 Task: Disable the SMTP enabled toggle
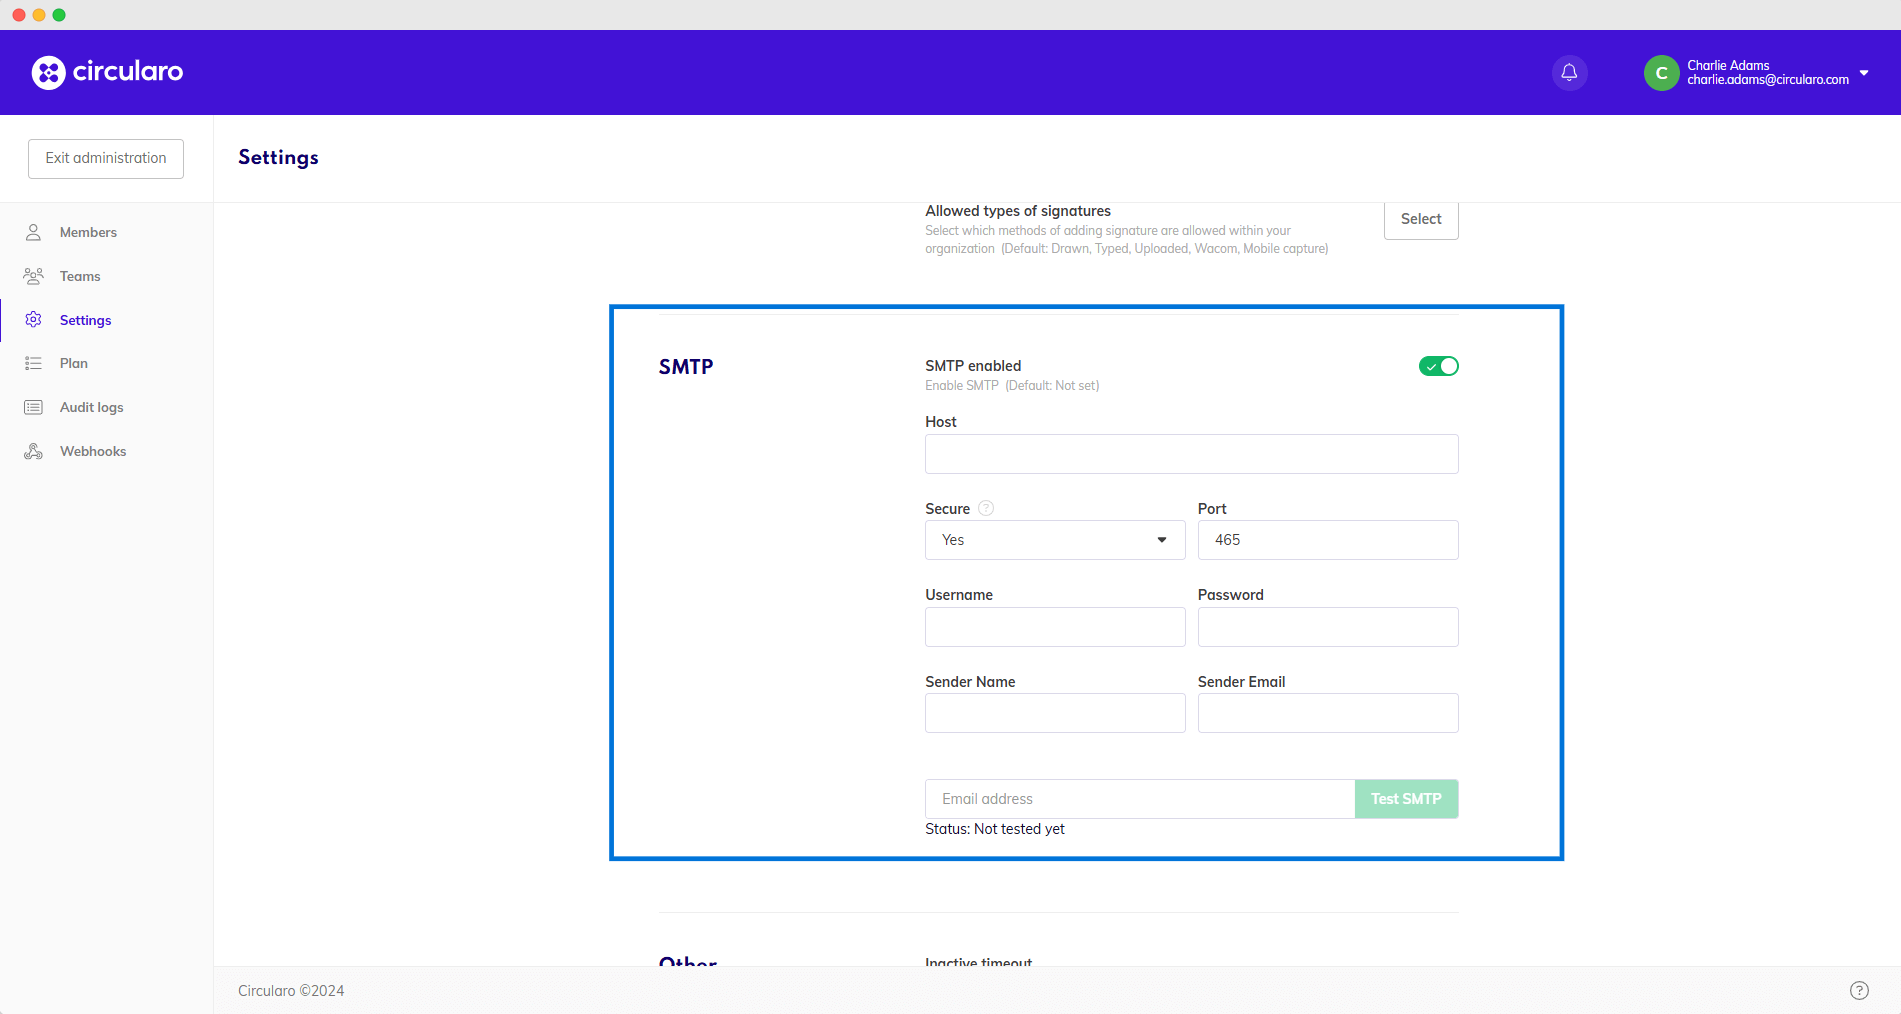[1438, 366]
